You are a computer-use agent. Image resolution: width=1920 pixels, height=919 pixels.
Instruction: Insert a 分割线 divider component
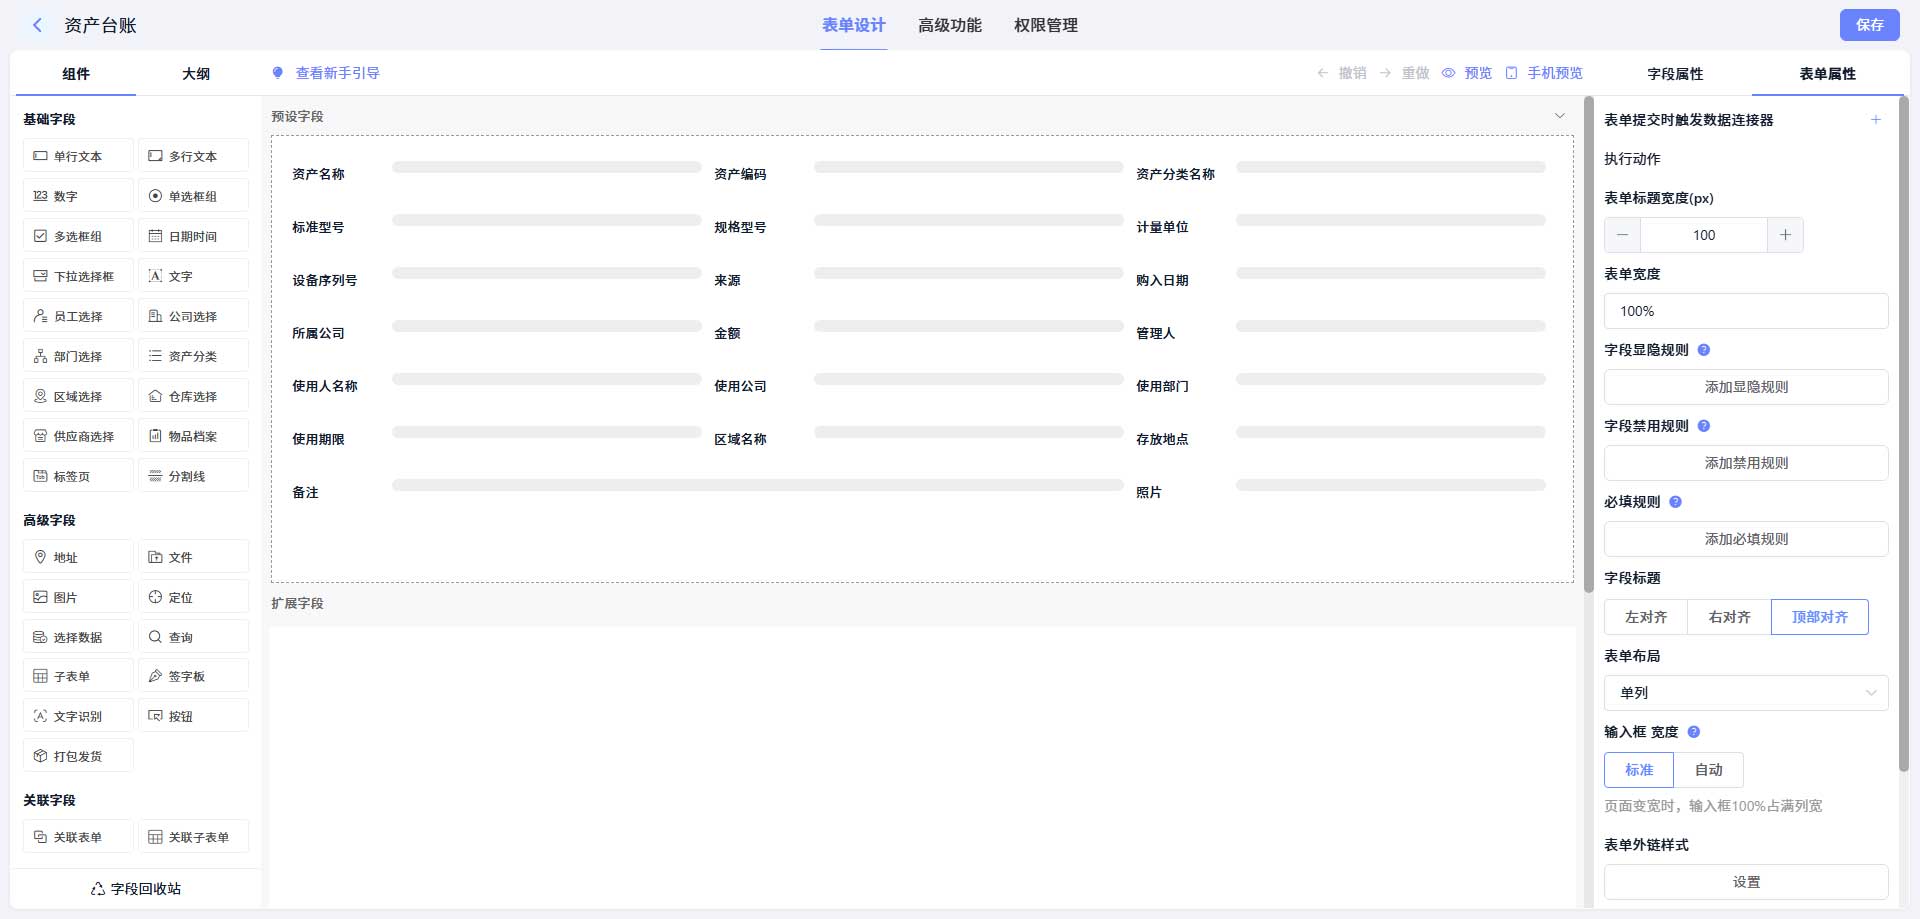[x=193, y=476]
